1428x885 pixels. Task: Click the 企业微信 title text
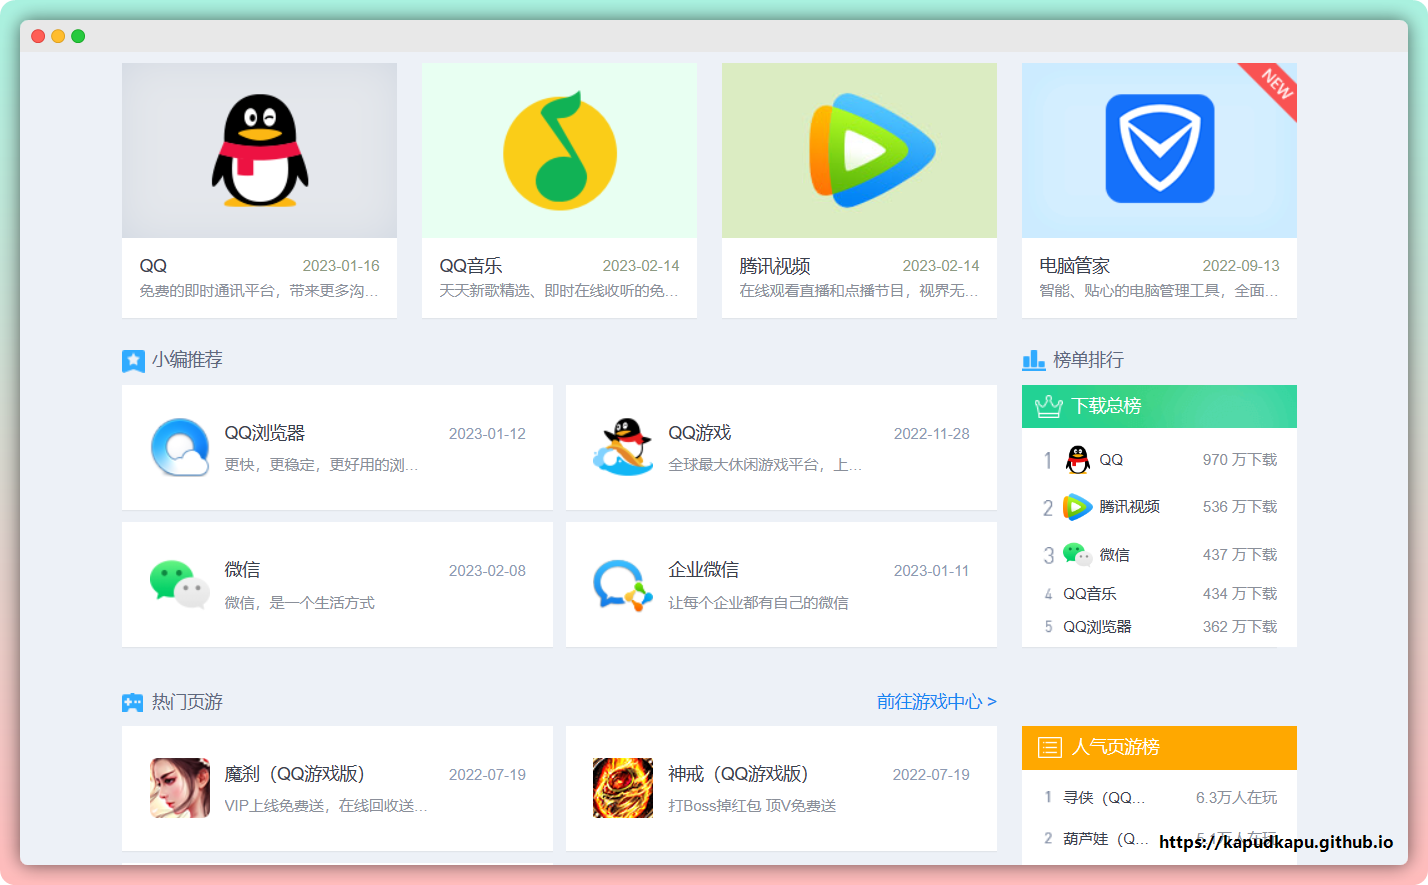tap(703, 570)
